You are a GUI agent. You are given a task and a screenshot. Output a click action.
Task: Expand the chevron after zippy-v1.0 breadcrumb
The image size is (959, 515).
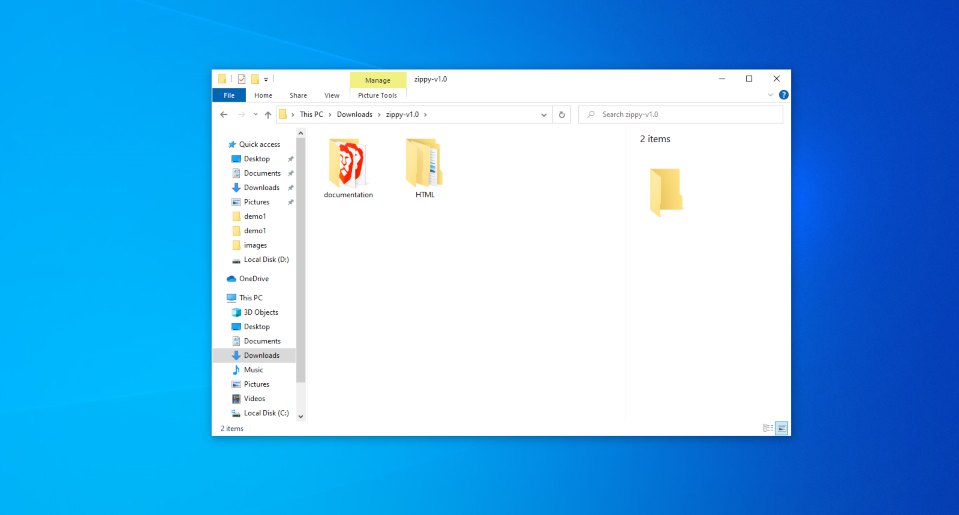(425, 114)
